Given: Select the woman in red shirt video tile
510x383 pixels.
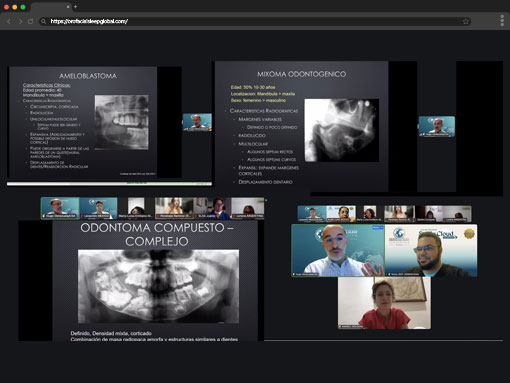Looking at the screenshot, I should [x=384, y=303].
